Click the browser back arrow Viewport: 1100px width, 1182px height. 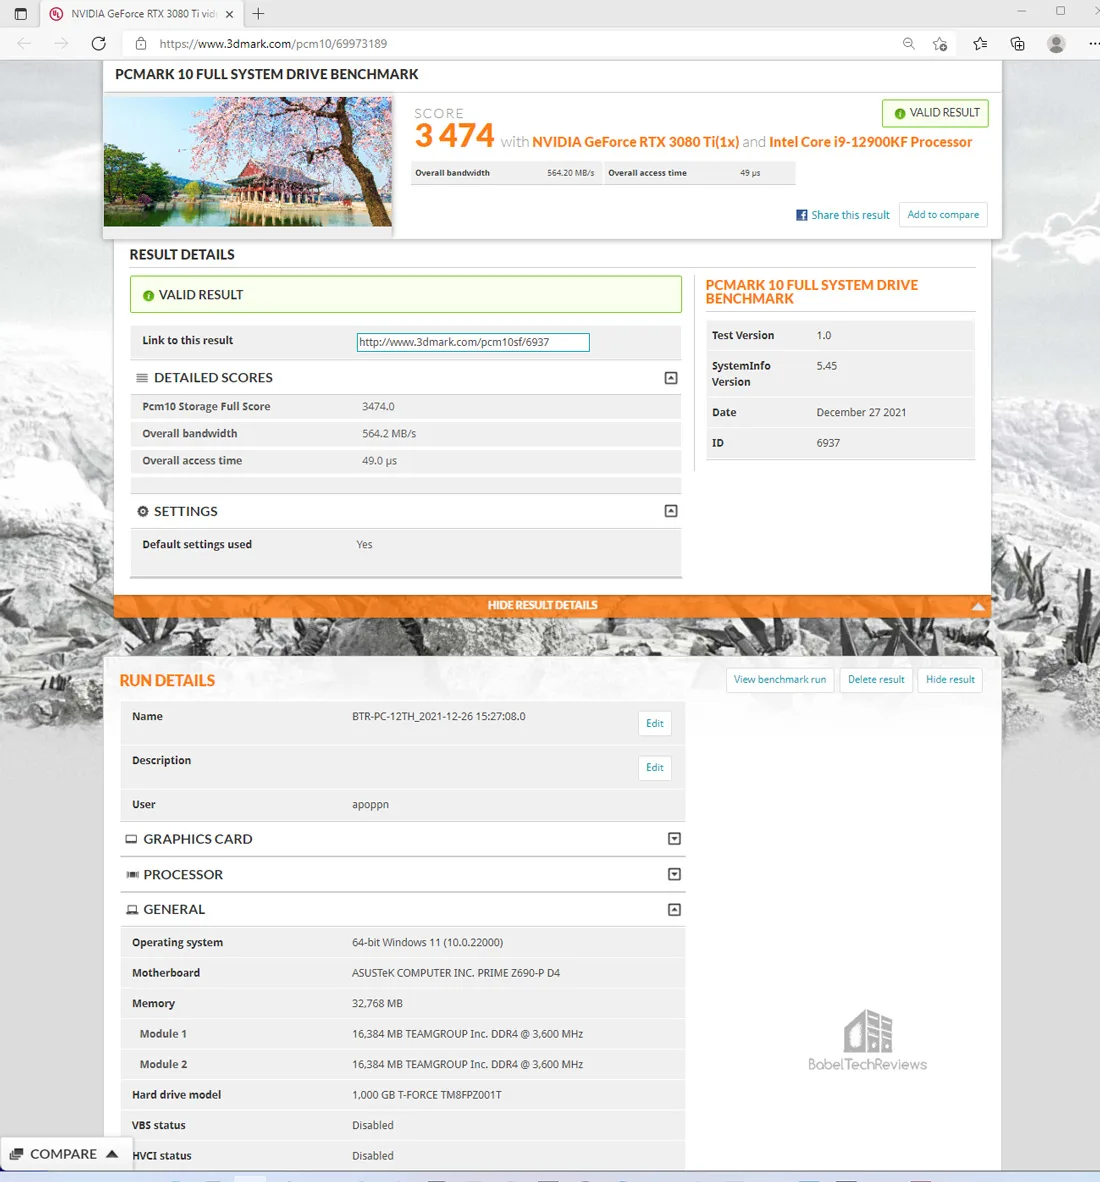tap(24, 44)
